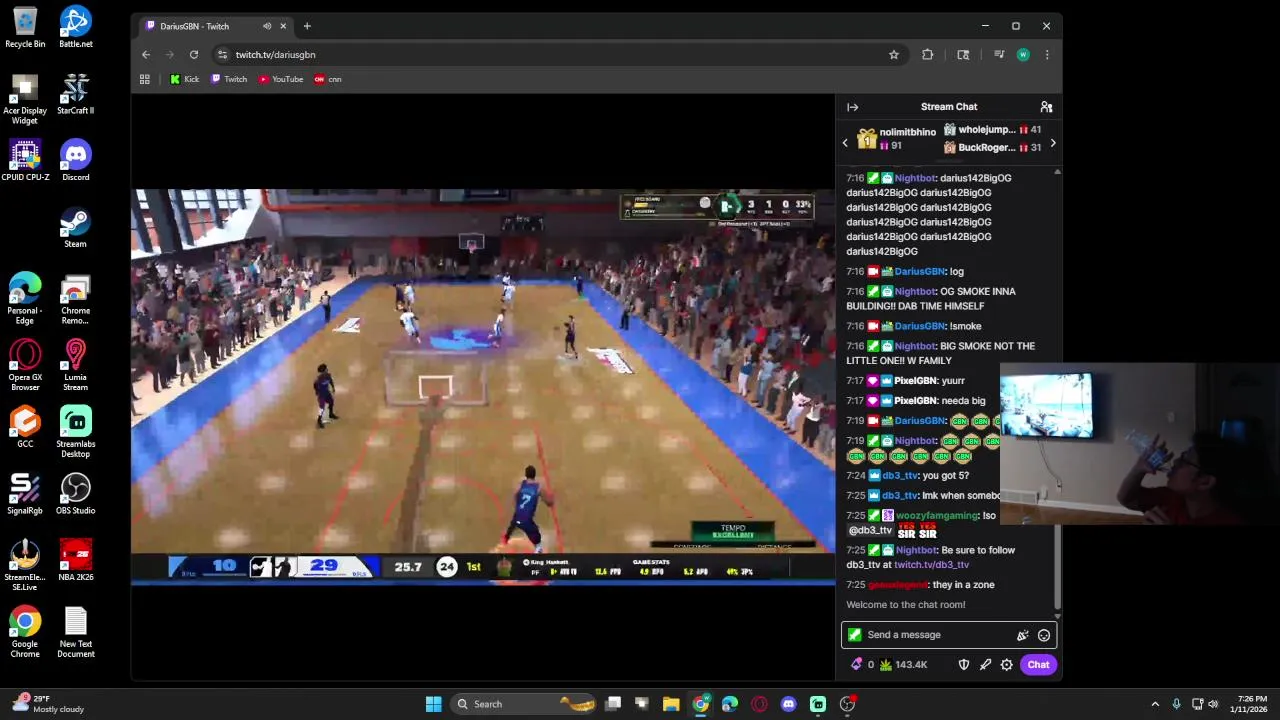Open the hype celebration icon in chat box
This screenshot has height=720, width=1280.
1022,635
